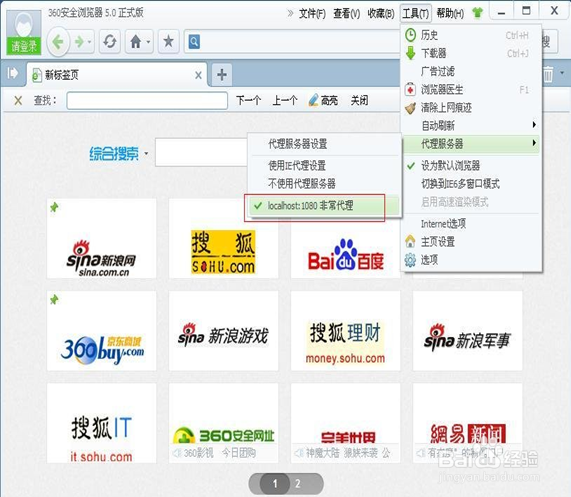Expand 自动刷新 submenu arrow
This screenshot has height=497, width=571.
534,125
